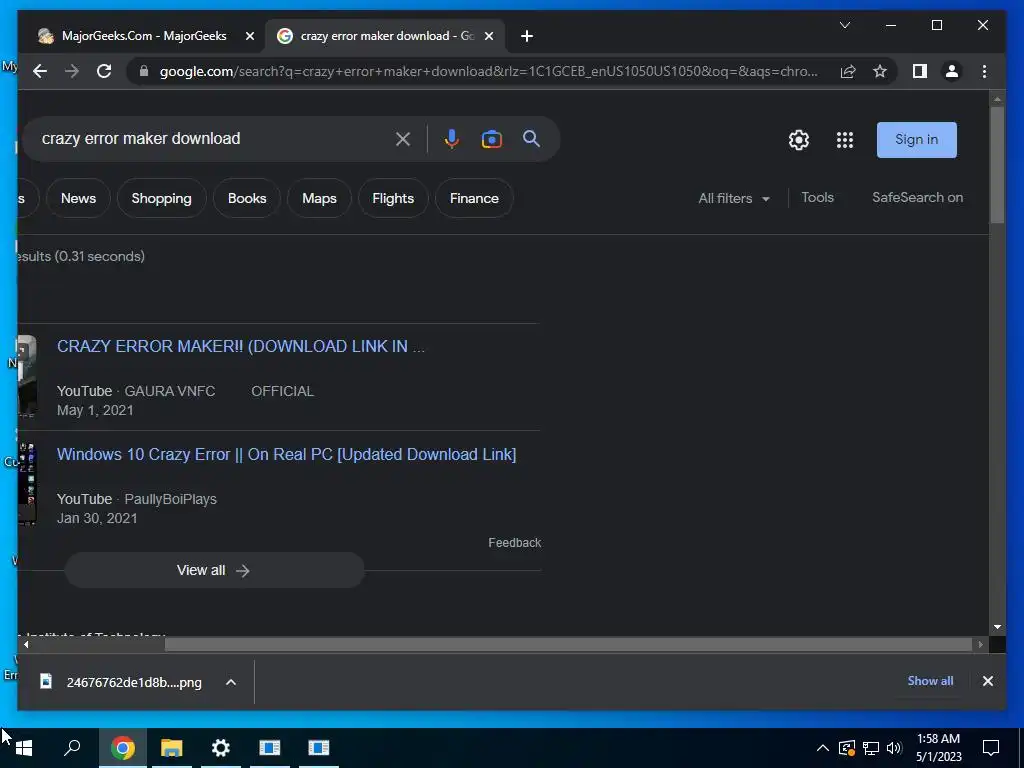
Task: Open volume control in system tray
Action: 894,748
